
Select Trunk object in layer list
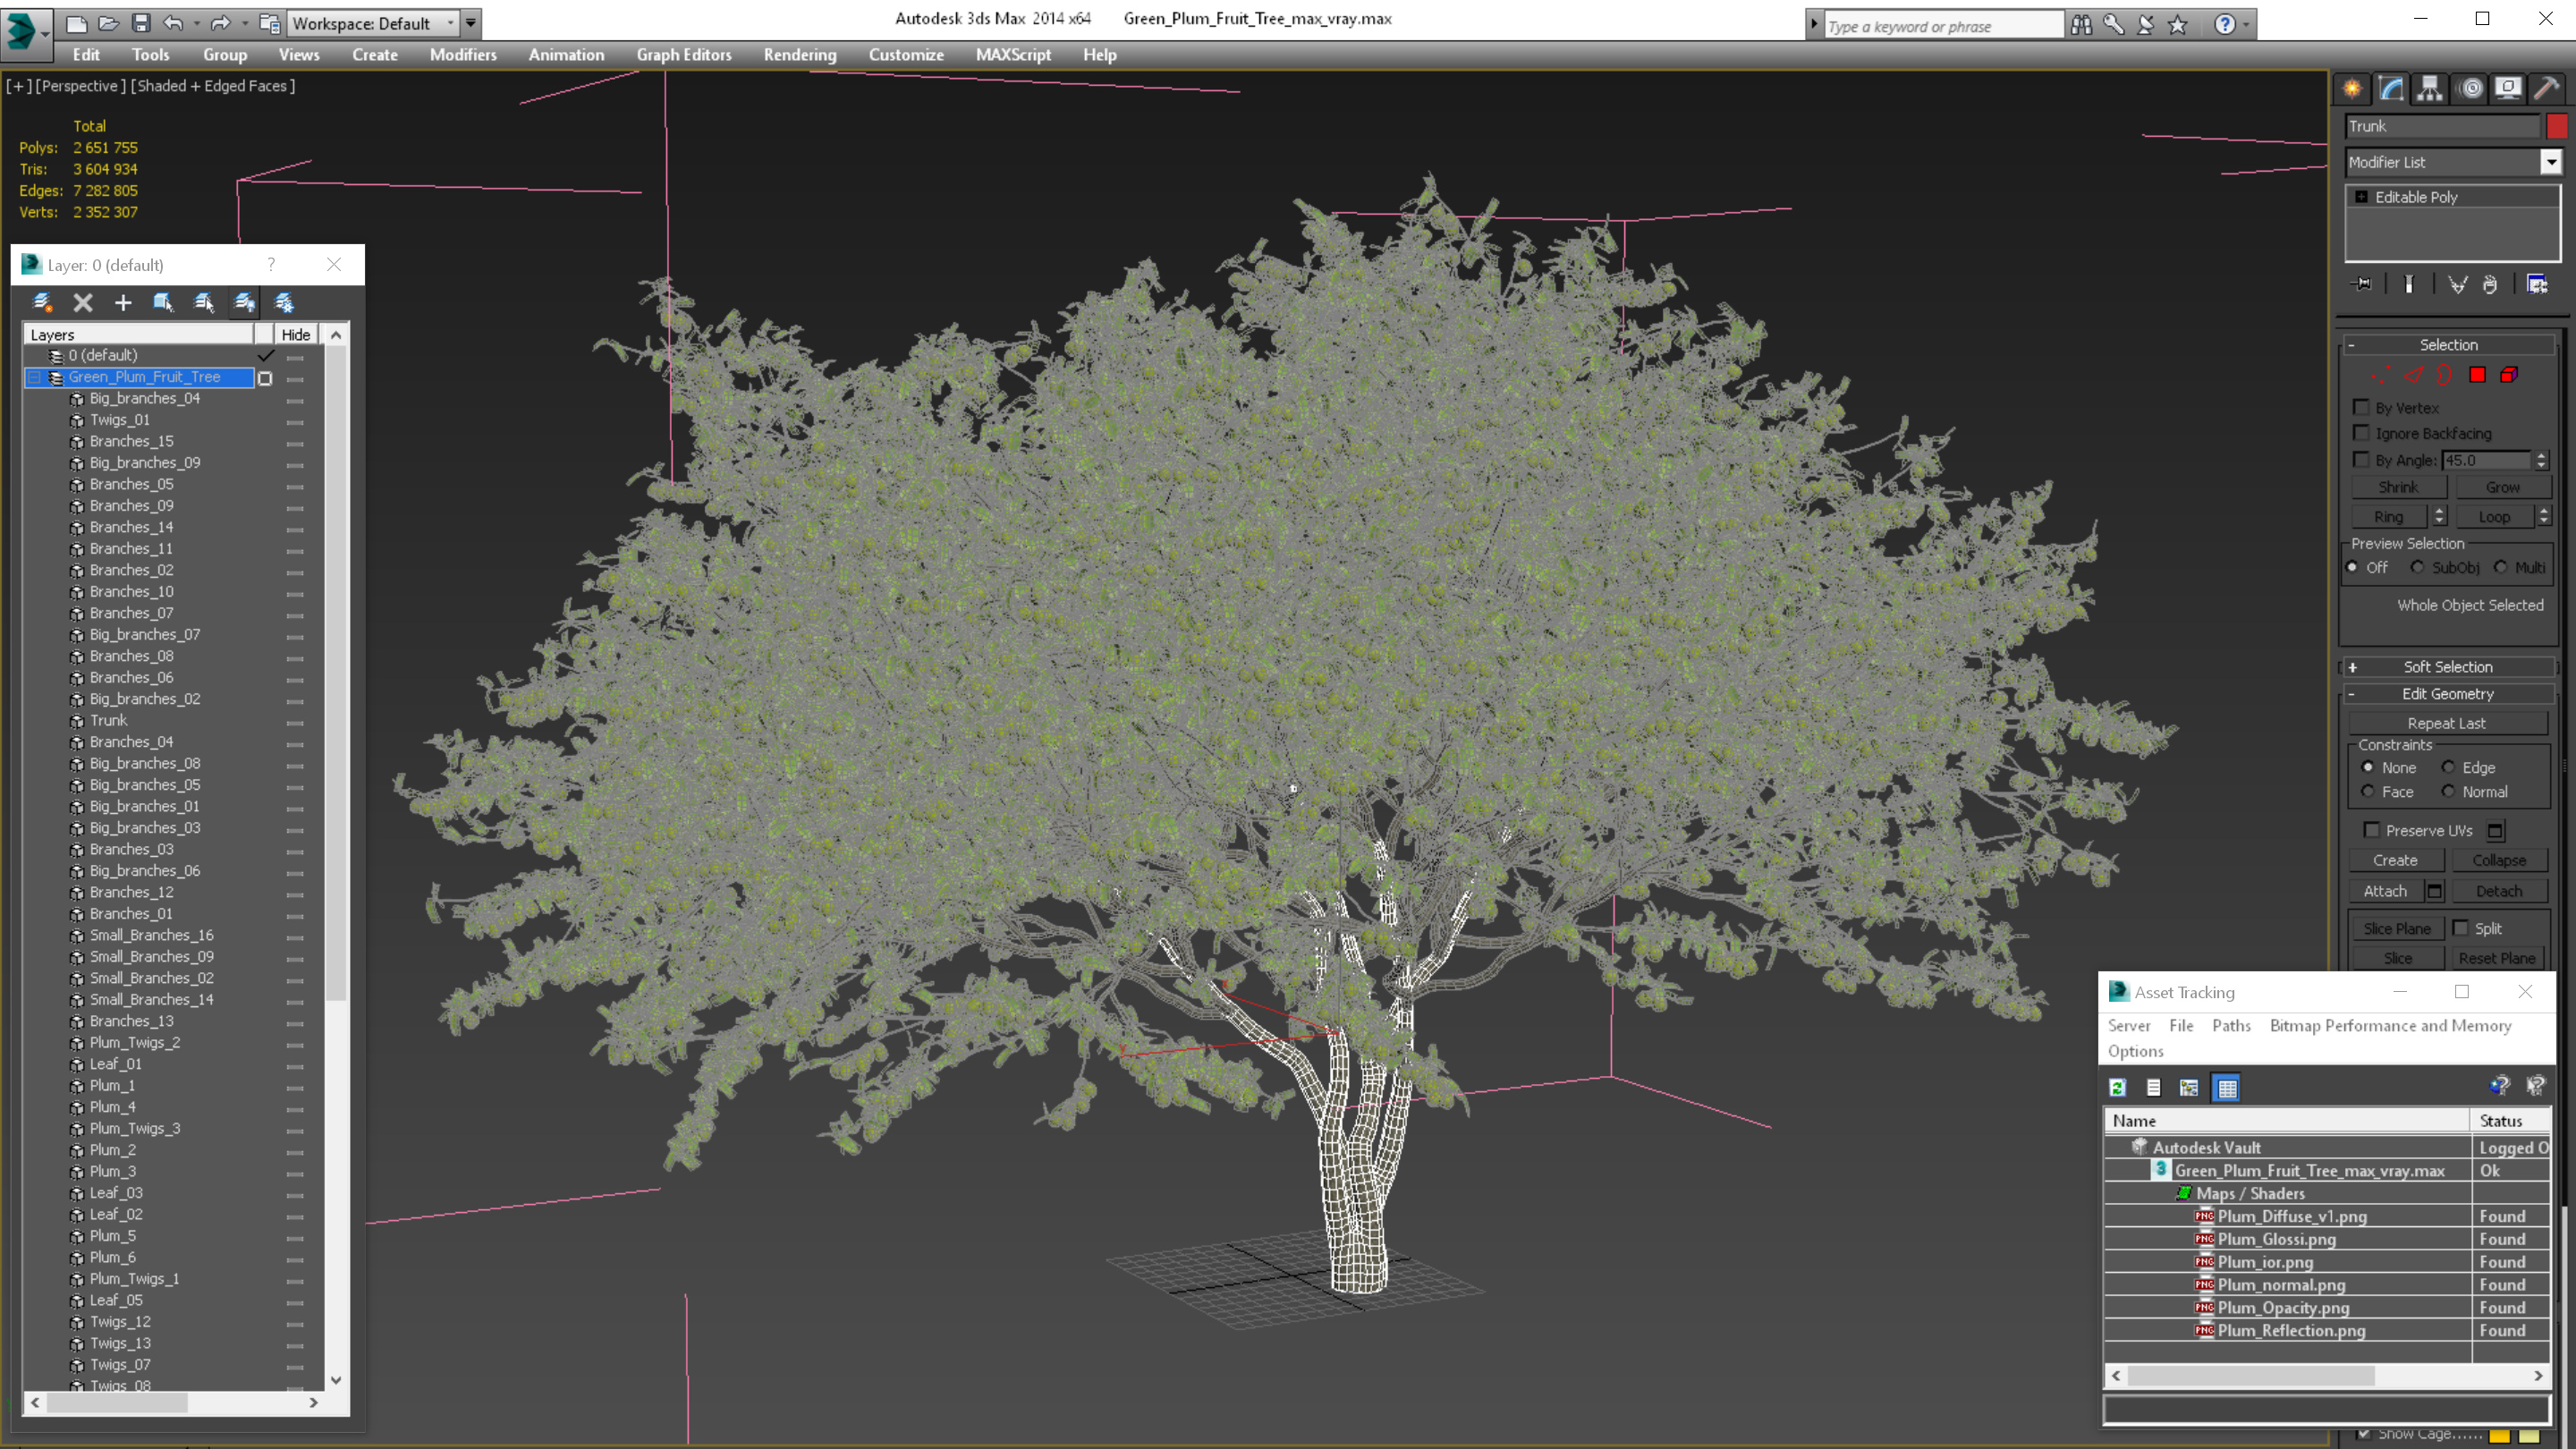[x=109, y=721]
